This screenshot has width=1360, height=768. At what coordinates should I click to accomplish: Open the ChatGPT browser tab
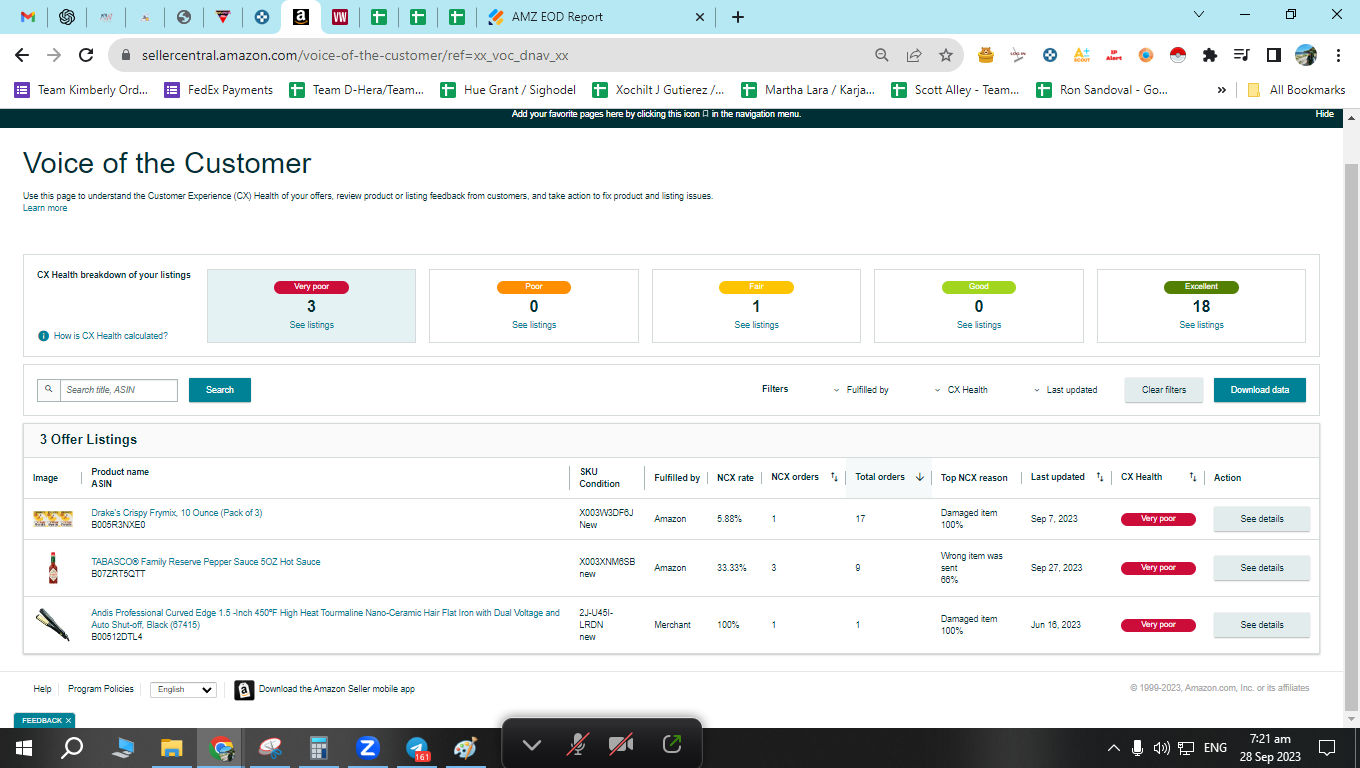[67, 17]
